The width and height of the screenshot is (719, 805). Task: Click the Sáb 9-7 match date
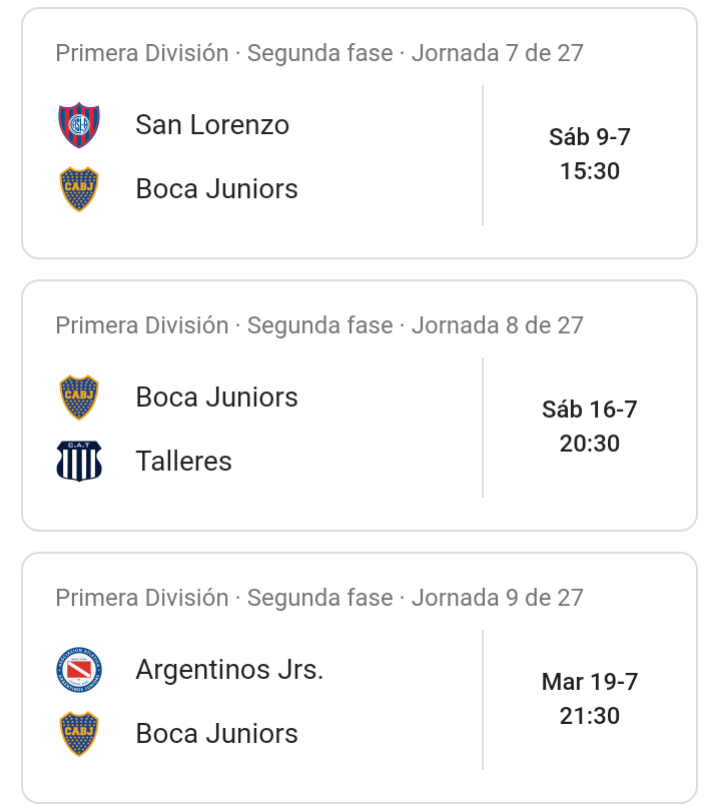tap(590, 137)
